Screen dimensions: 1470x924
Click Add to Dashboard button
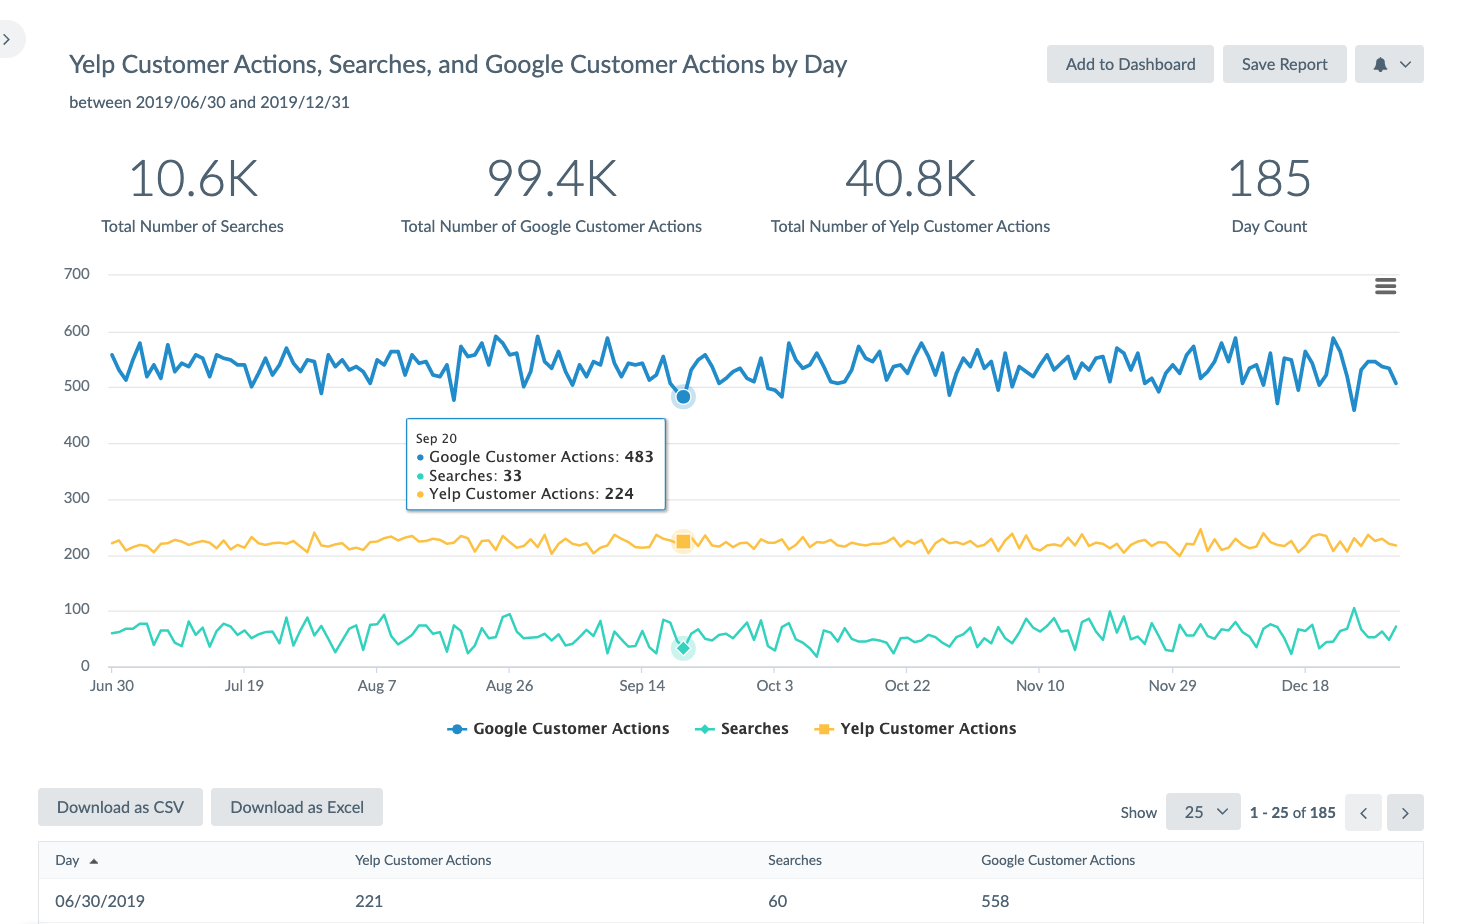tap(1130, 64)
